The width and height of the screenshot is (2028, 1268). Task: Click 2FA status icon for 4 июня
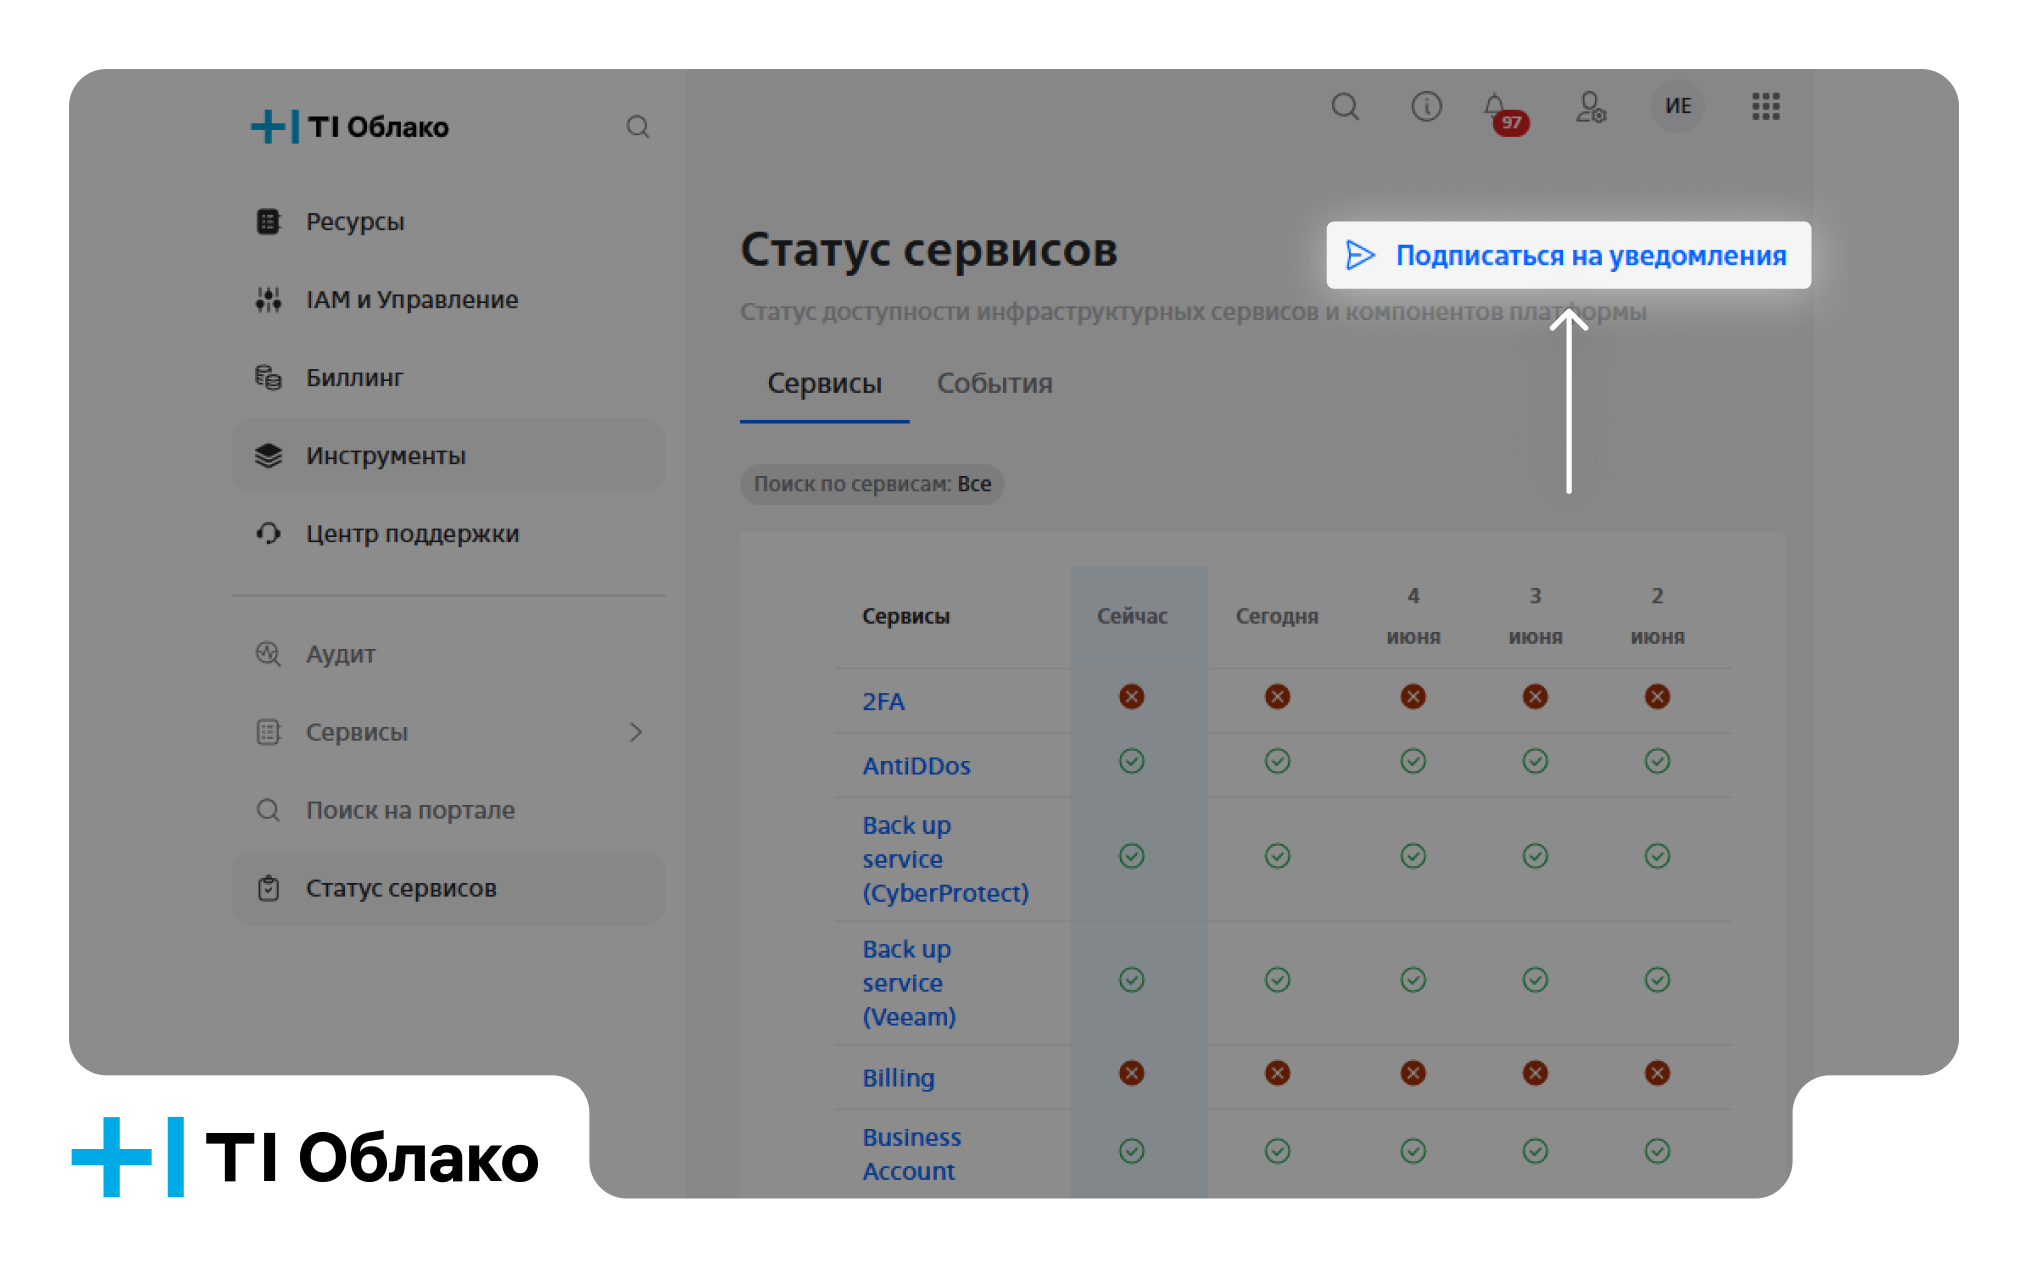1413,696
